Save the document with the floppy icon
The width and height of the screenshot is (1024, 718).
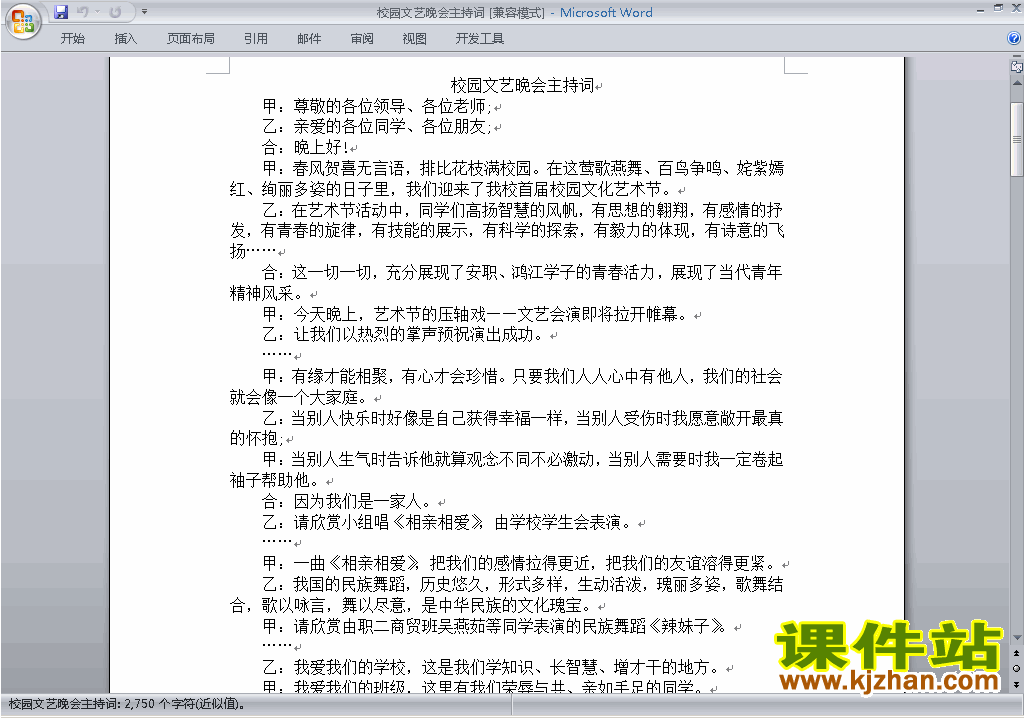click(x=61, y=12)
